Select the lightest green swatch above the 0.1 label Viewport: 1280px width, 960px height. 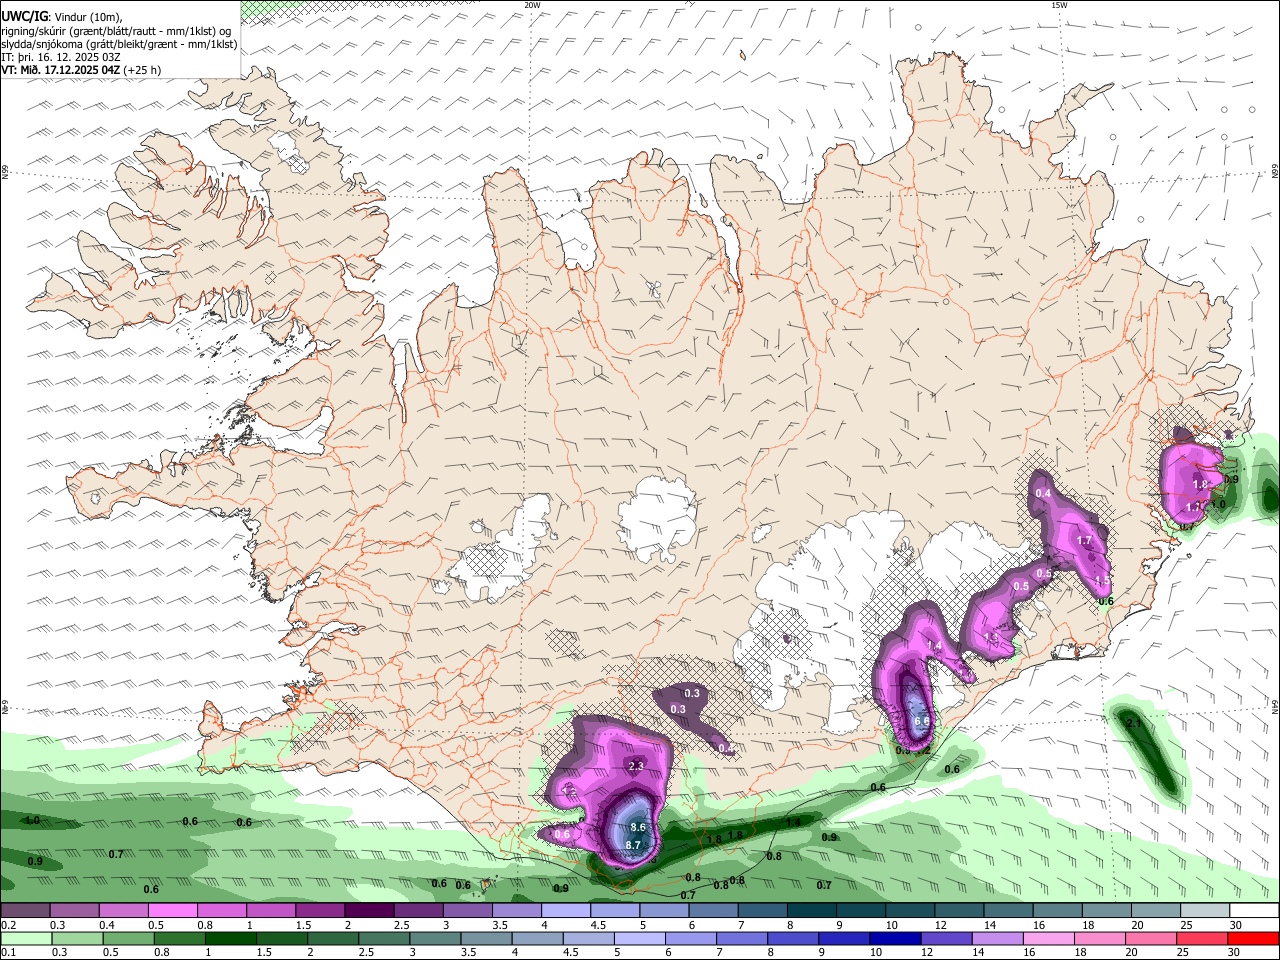(x=25, y=938)
